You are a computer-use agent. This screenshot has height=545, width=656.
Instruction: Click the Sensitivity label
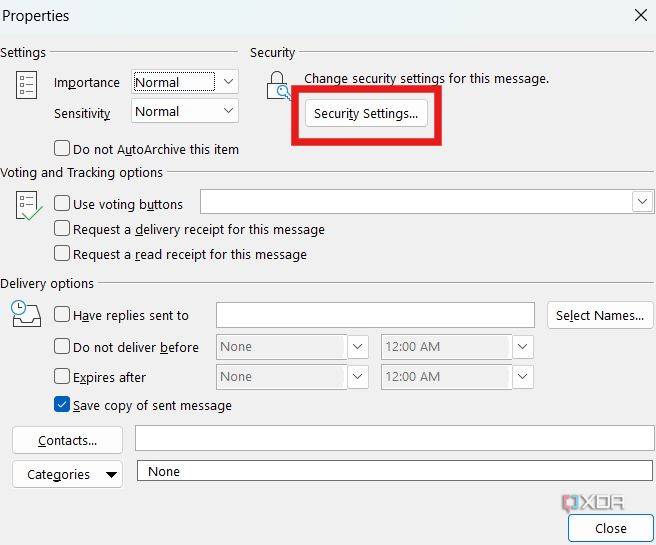[82, 113]
